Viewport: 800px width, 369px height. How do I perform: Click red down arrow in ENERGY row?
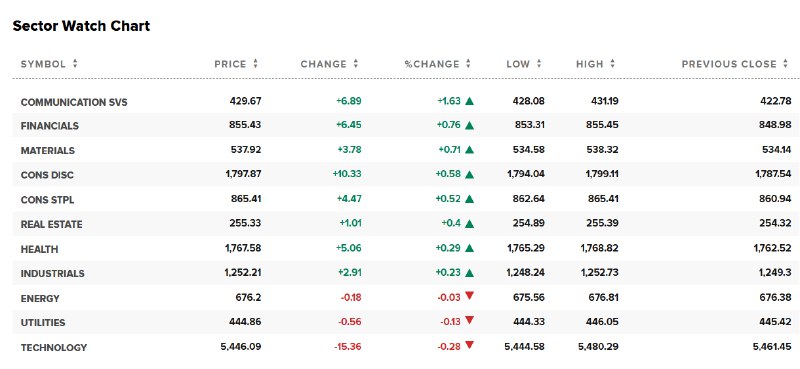coord(469,296)
